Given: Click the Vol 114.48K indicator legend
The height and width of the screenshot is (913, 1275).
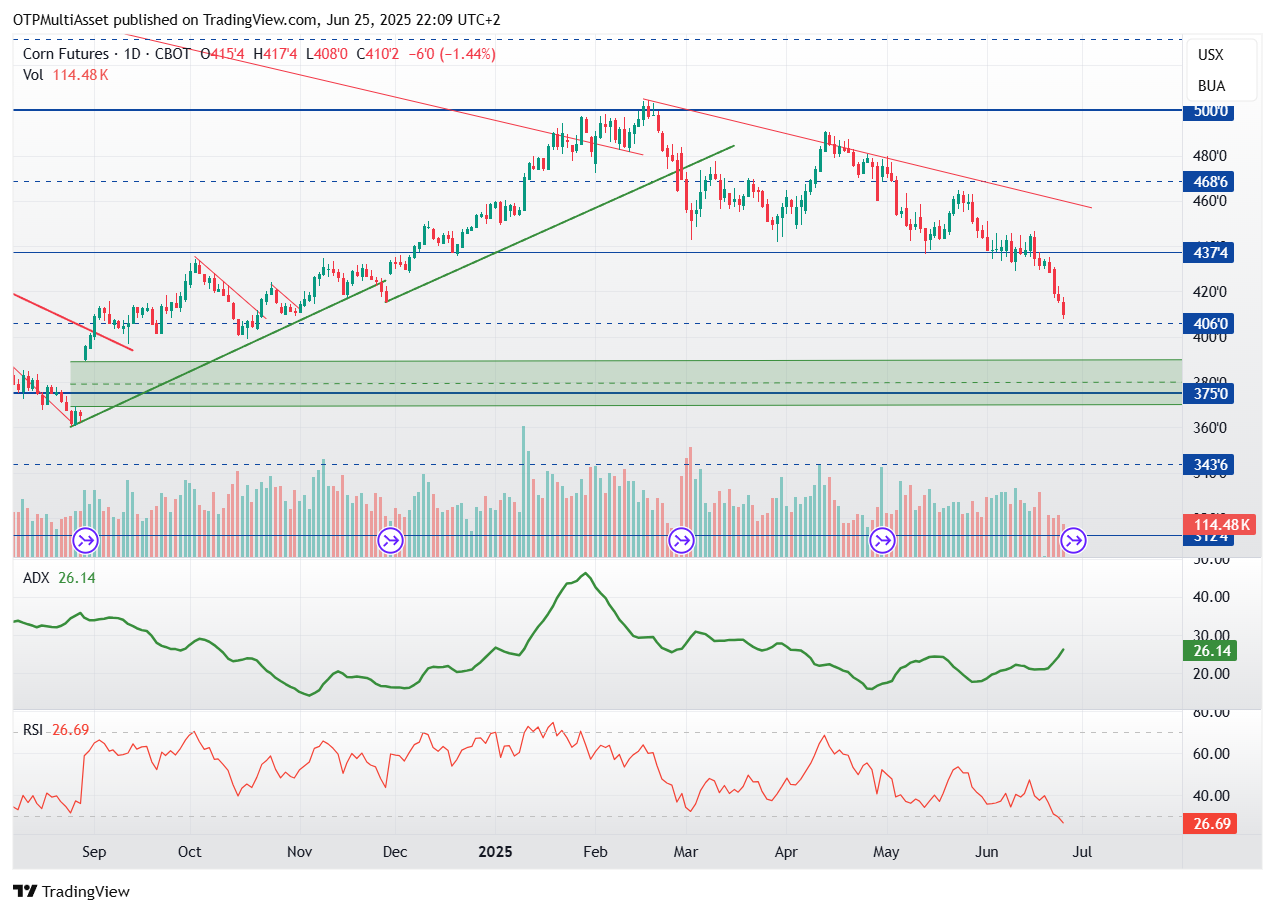Looking at the screenshot, I should point(65,74).
